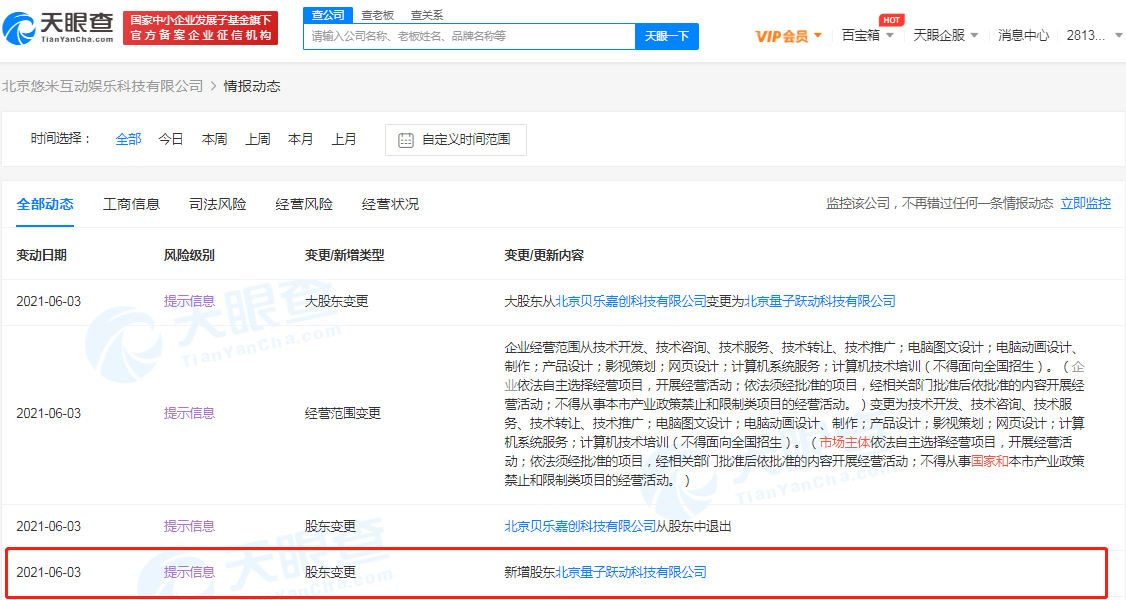Filter time by 今日
Image resolution: width=1126 pixels, height=600 pixels.
171,139
